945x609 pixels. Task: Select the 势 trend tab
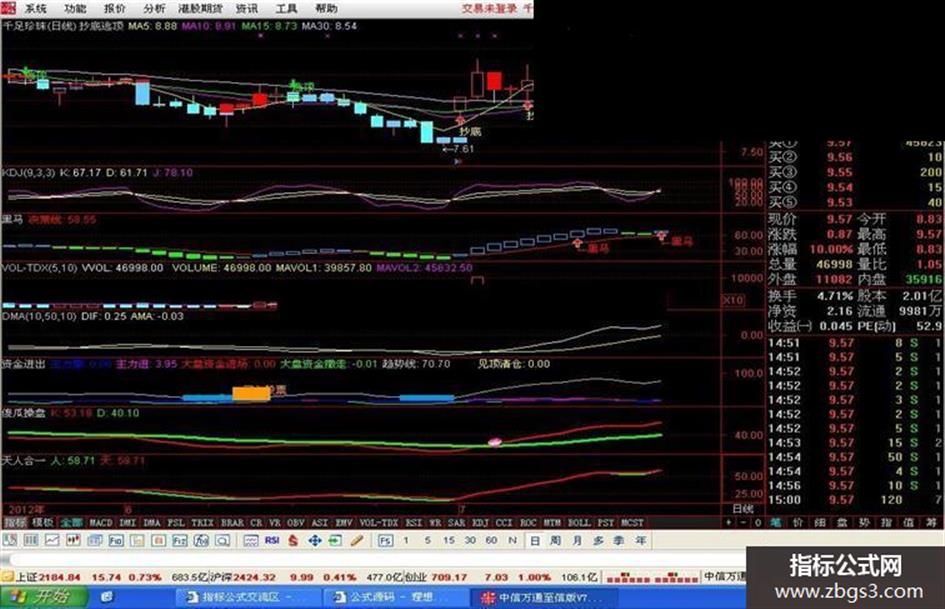coord(864,523)
